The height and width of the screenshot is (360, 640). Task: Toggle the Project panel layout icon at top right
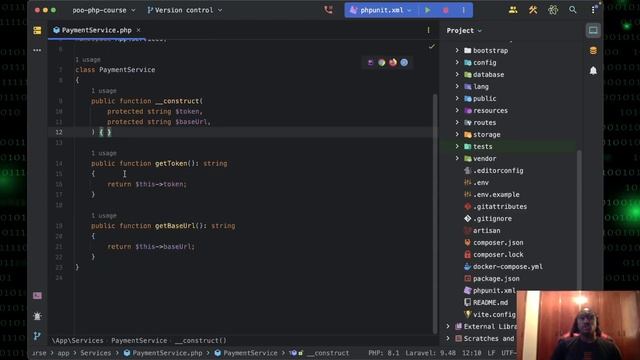click(x=593, y=30)
